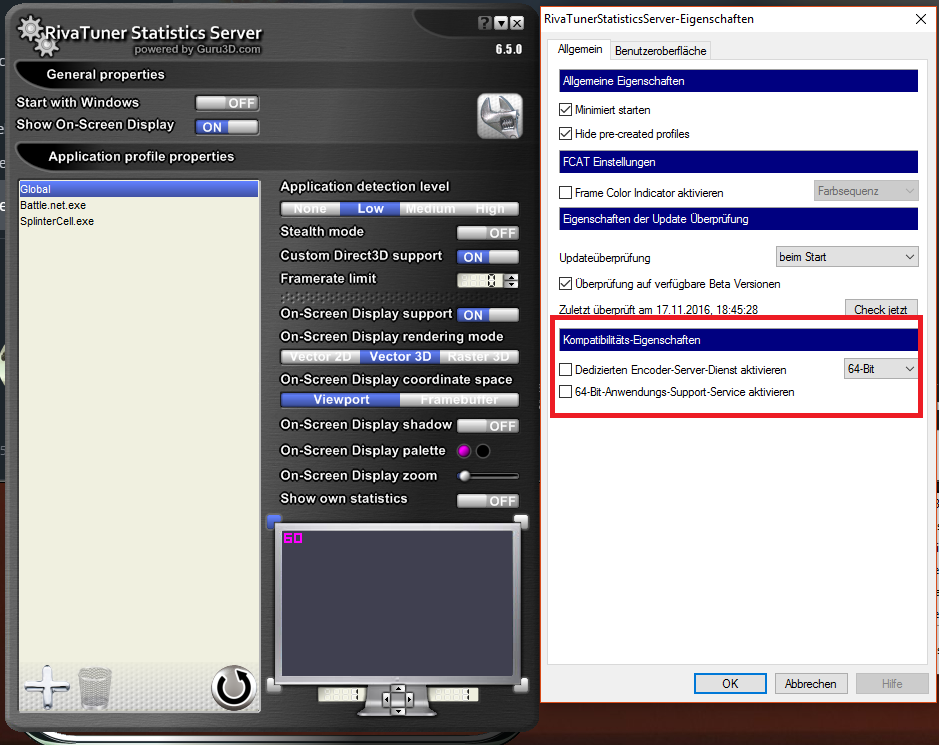Select the top-right corner anchor of preview
The height and width of the screenshot is (745, 939).
click(521, 521)
